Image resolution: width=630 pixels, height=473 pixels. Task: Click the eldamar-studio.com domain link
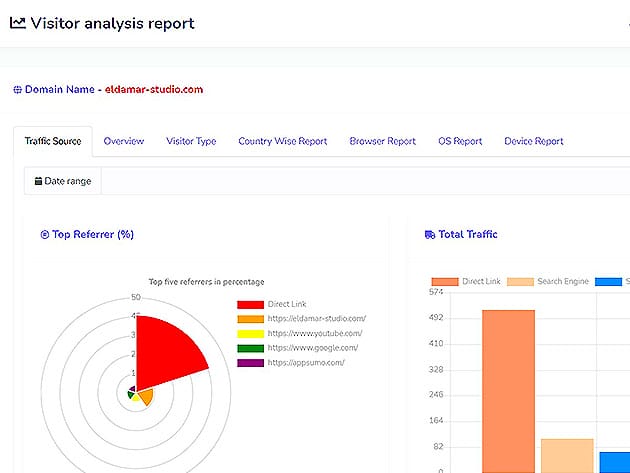click(154, 90)
